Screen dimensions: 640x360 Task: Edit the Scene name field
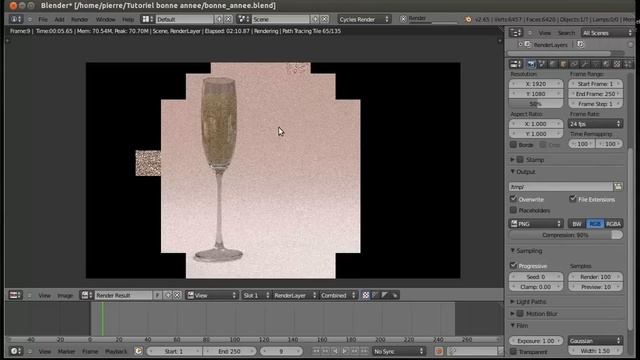280,19
